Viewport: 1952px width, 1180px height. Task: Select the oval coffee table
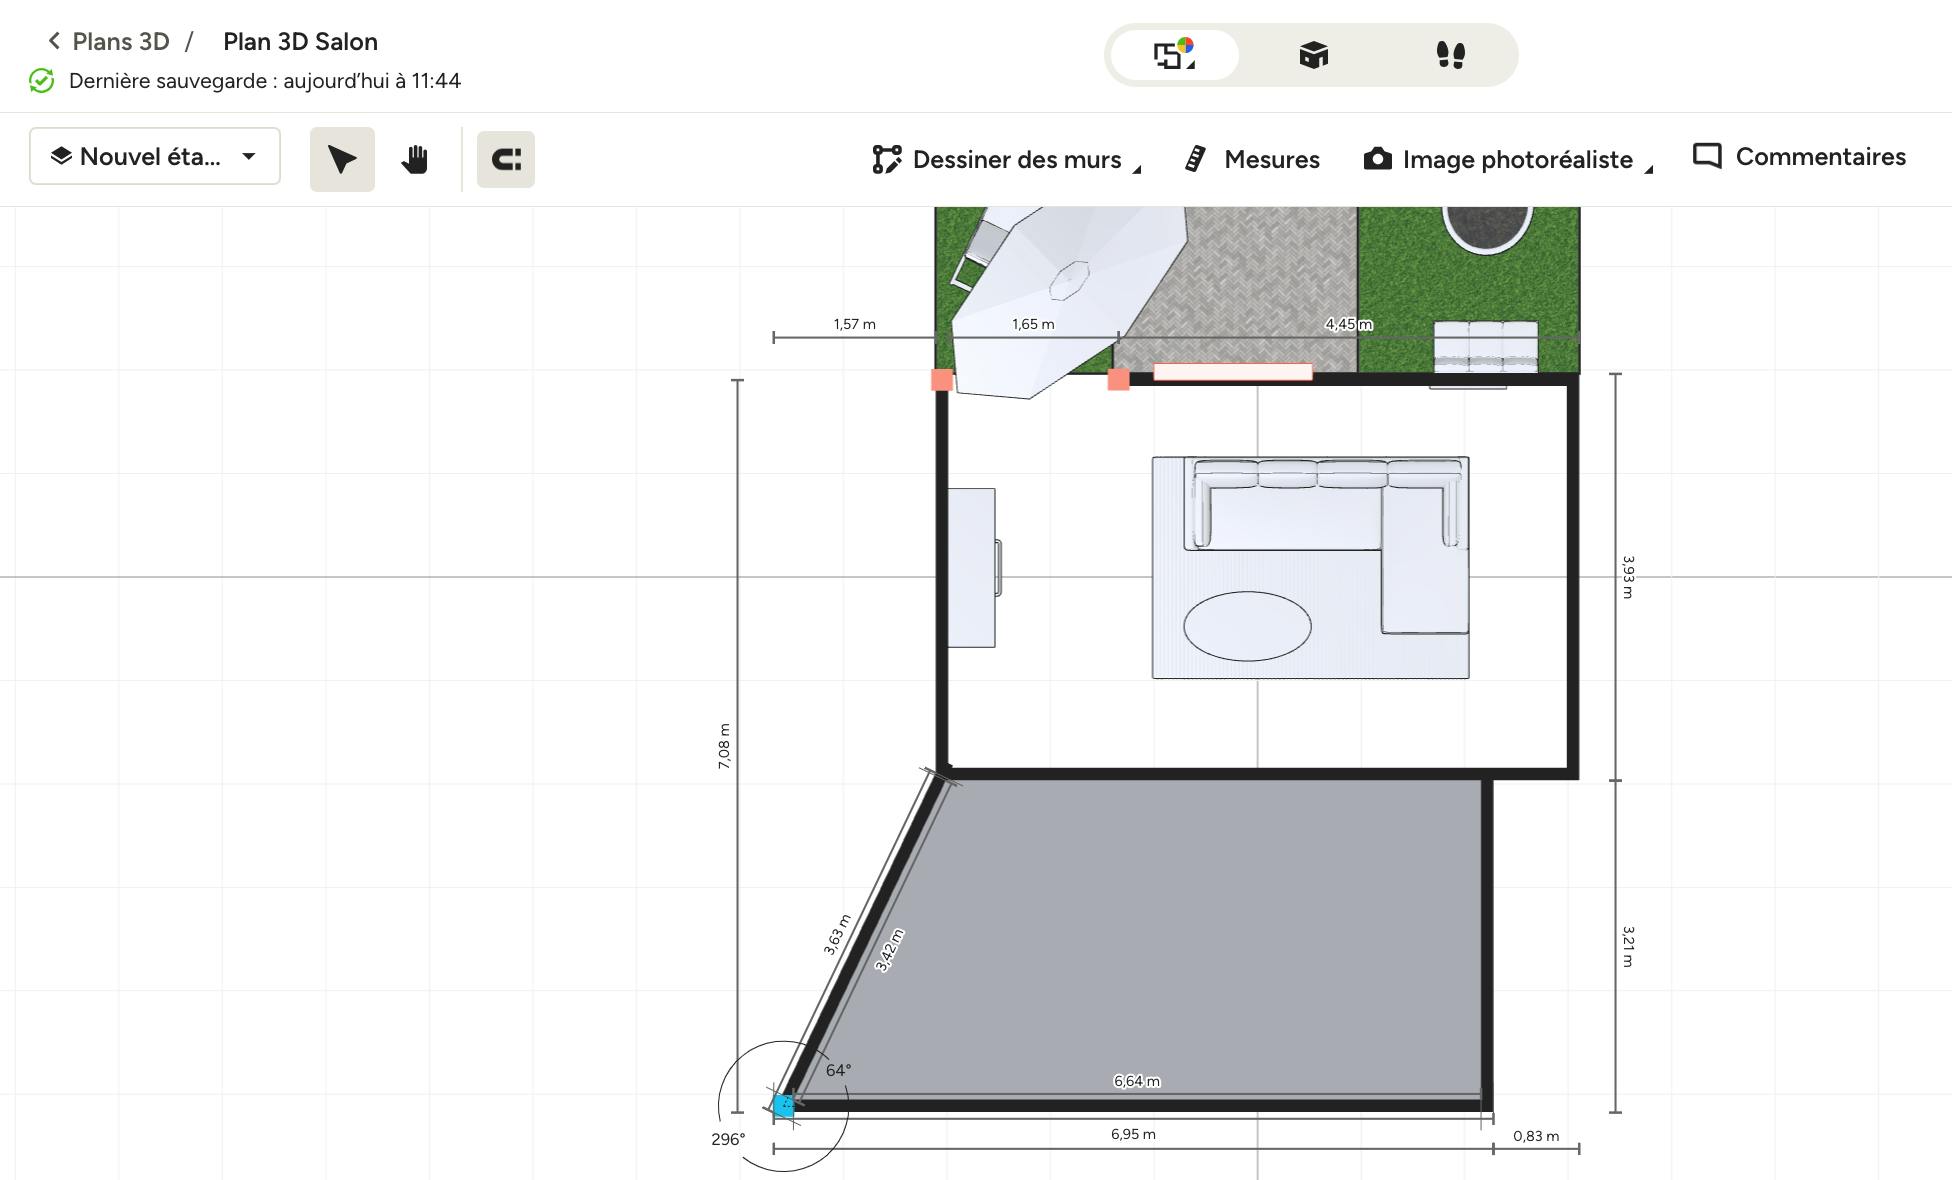pyautogui.click(x=1247, y=626)
